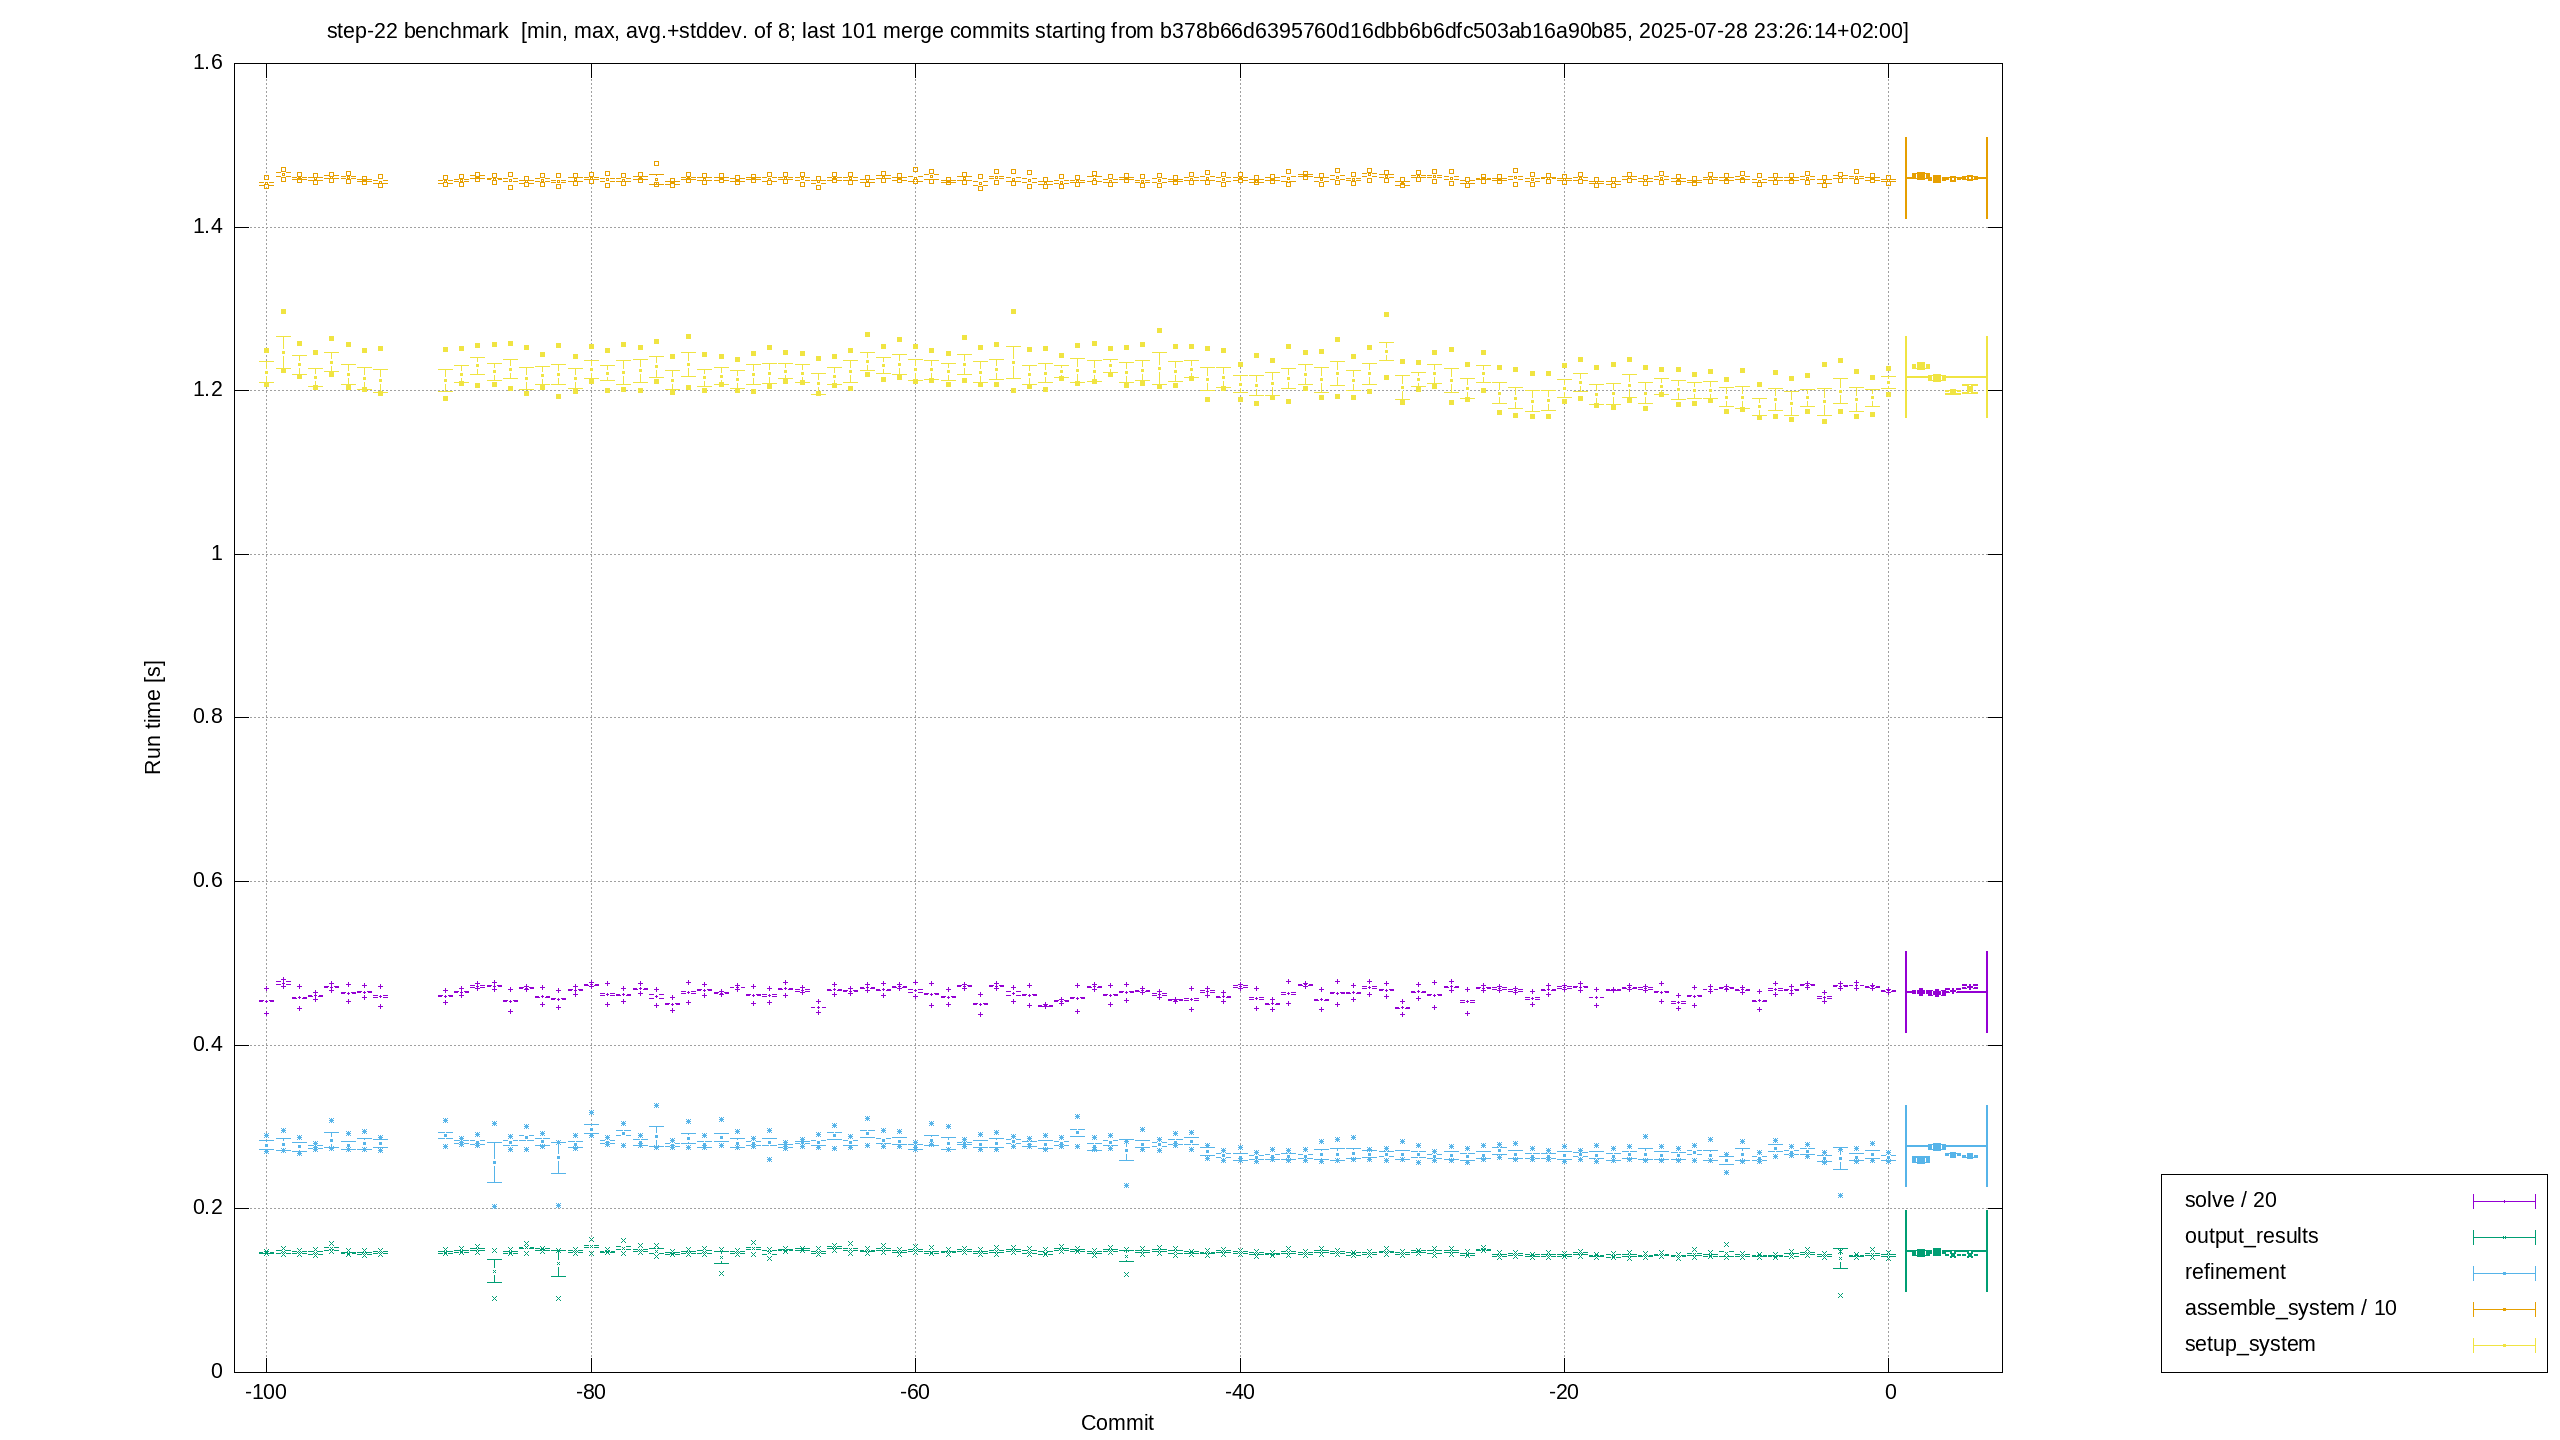This screenshot has height=1440, width=2560.
Task: Click the 'Run time [s]' y-axis label
Action: [152, 717]
